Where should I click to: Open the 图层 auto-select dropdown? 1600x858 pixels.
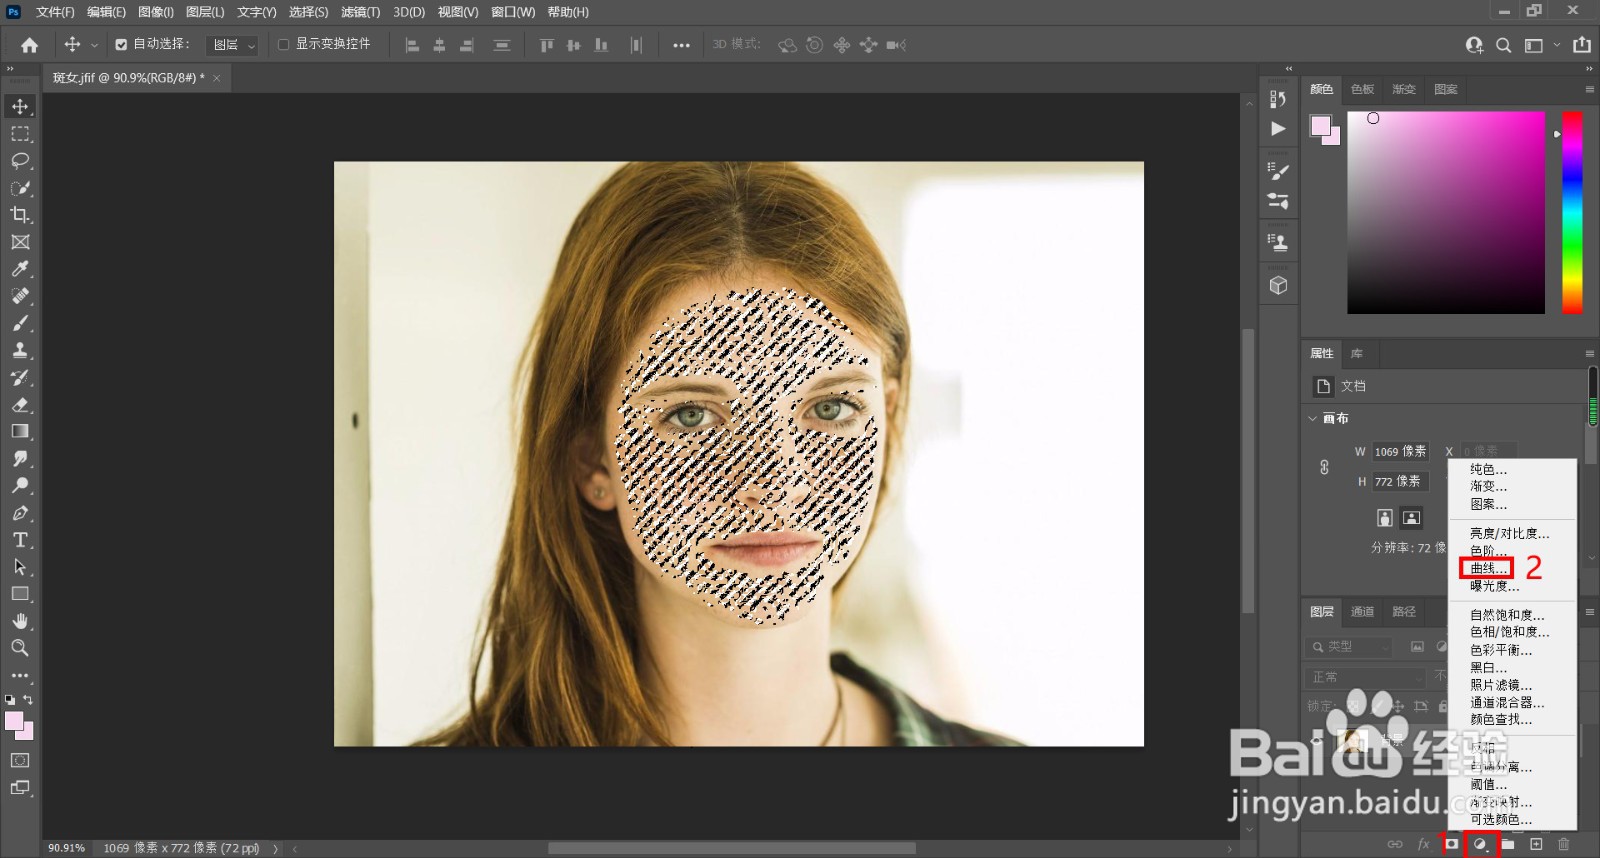pyautogui.click(x=232, y=45)
